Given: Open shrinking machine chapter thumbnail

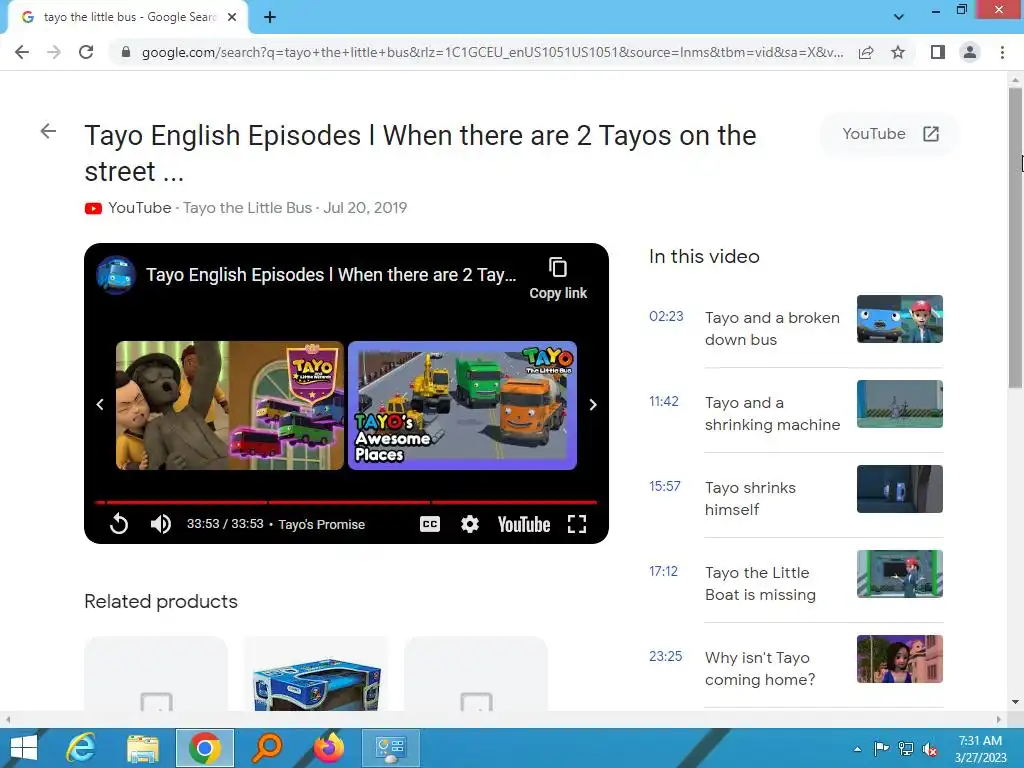Looking at the screenshot, I should [900, 404].
